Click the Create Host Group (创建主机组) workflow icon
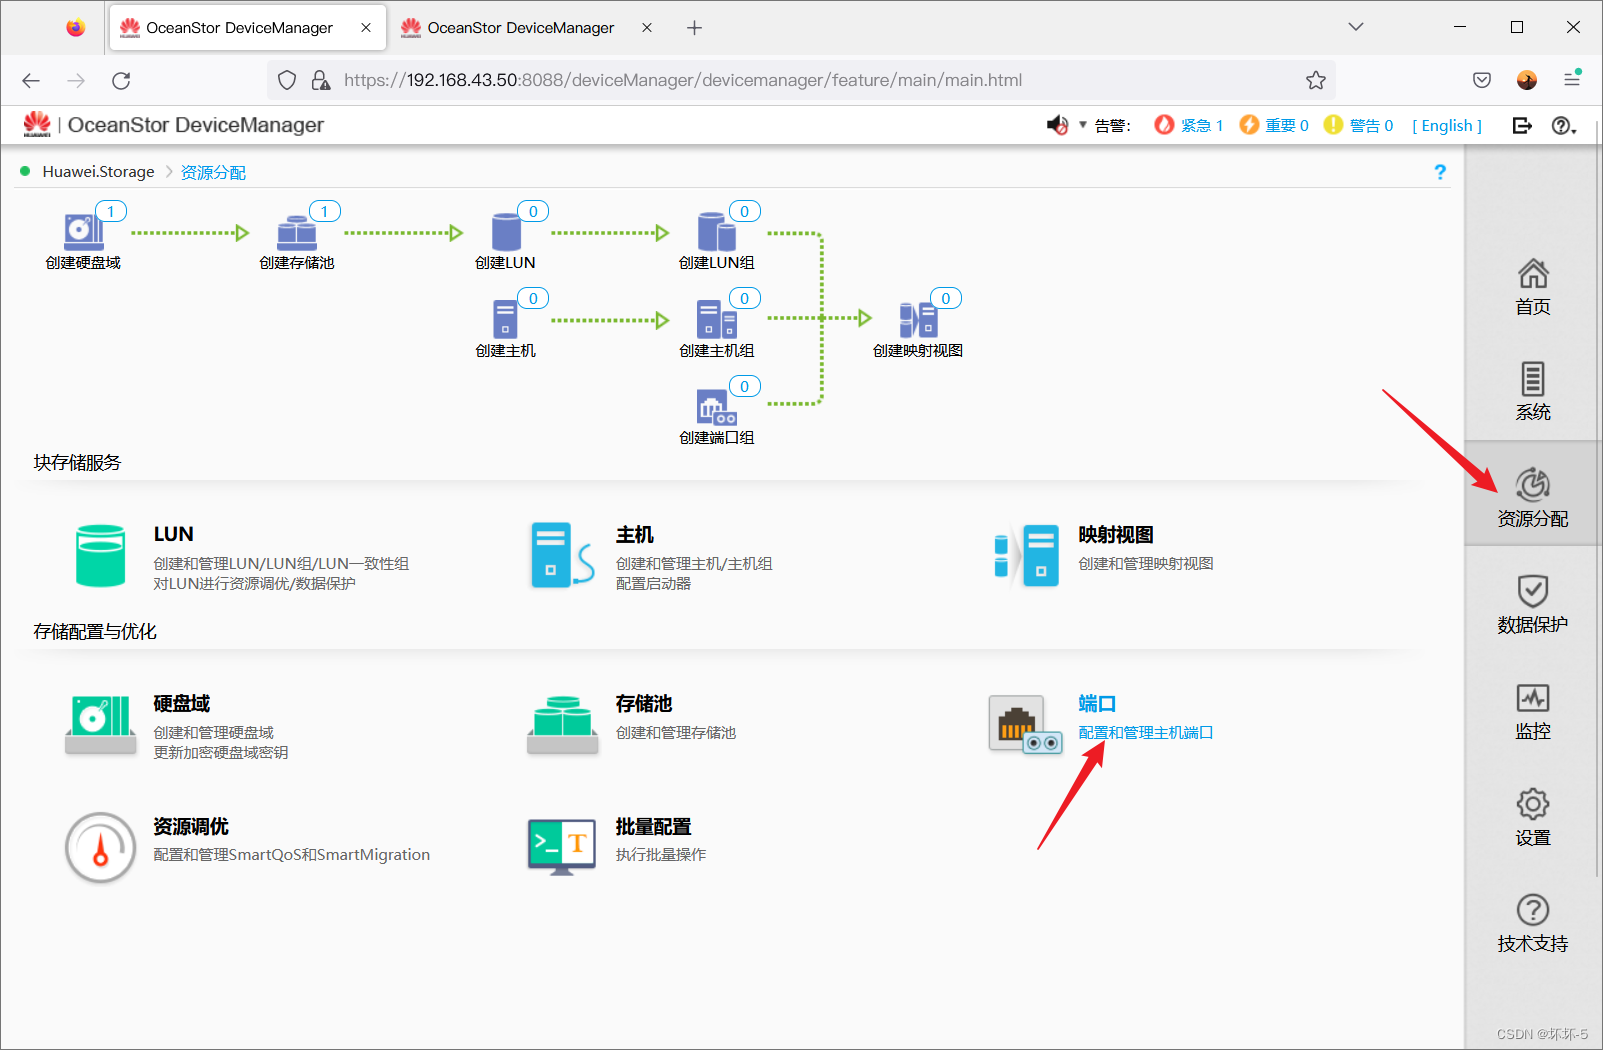 [716, 320]
